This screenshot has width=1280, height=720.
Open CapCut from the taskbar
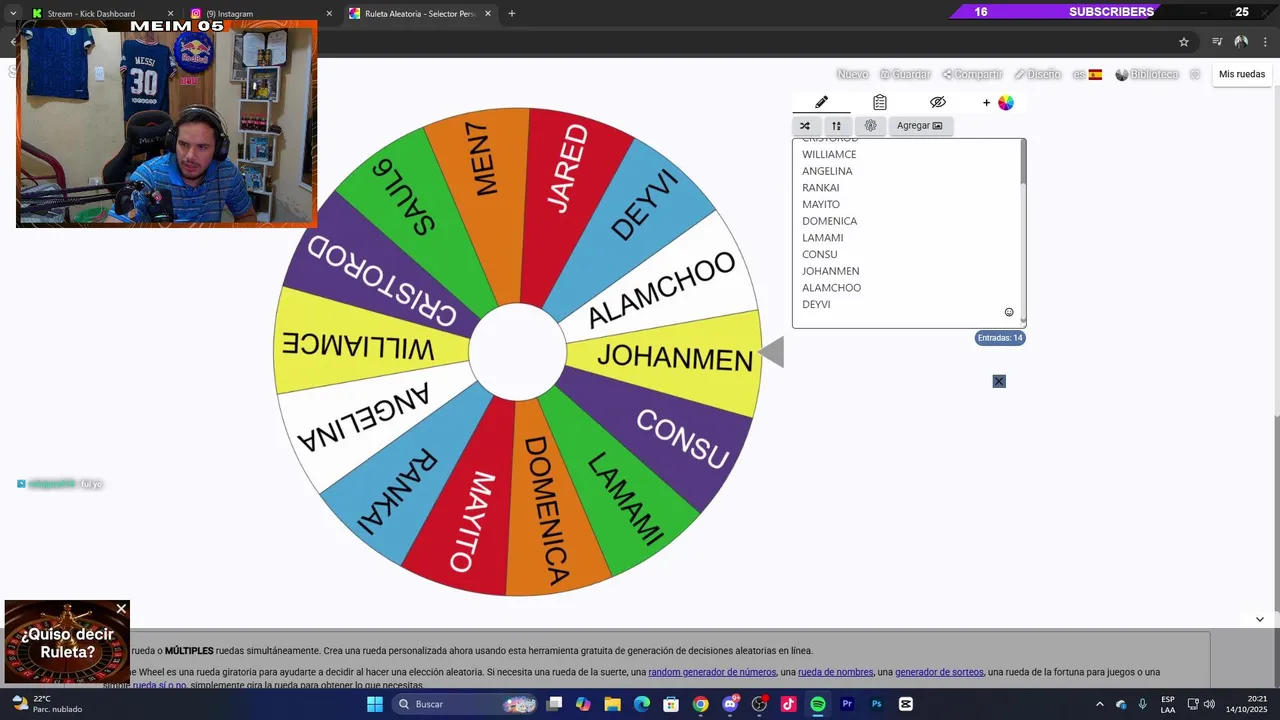click(906, 704)
